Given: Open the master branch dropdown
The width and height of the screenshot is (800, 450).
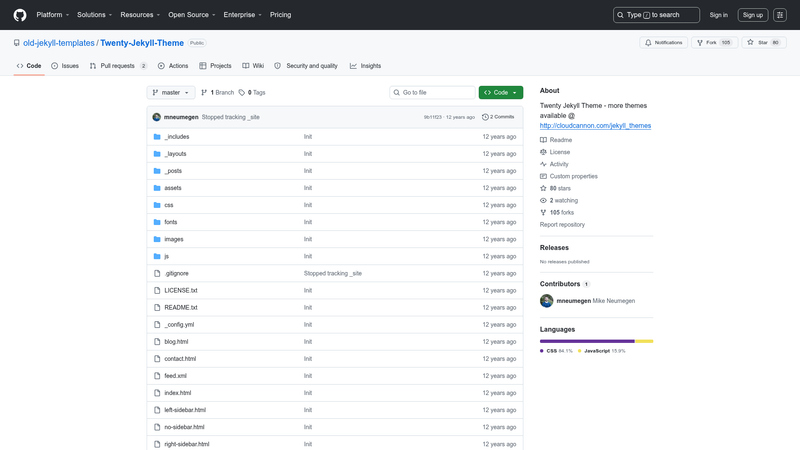Looking at the screenshot, I should 171,92.
